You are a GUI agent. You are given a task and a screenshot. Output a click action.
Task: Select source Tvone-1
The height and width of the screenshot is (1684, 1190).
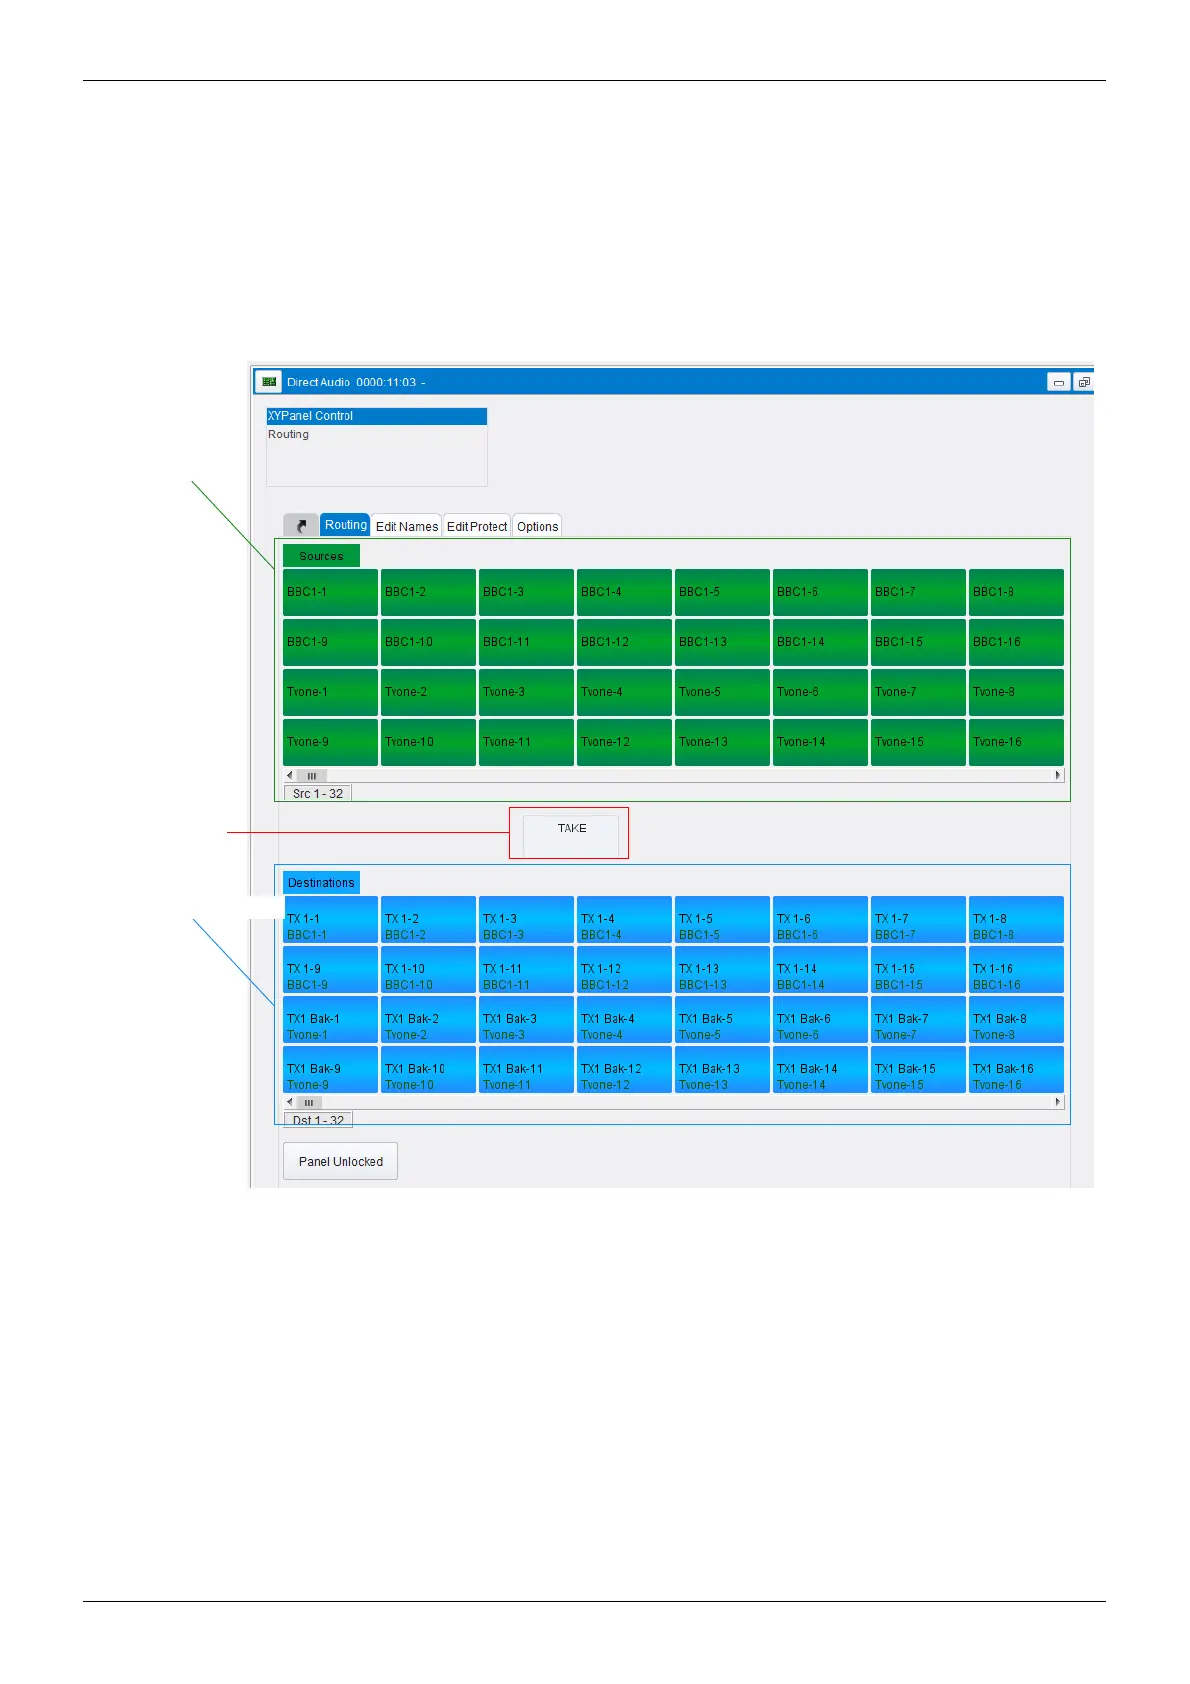(x=330, y=692)
